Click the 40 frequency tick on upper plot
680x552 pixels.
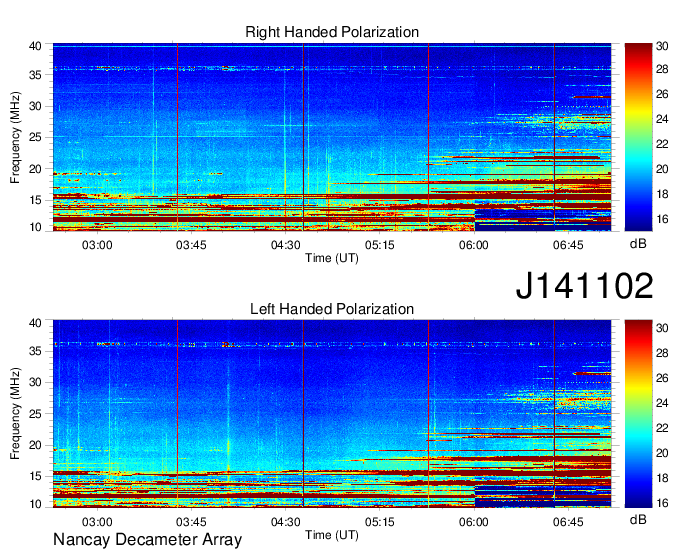[35, 46]
